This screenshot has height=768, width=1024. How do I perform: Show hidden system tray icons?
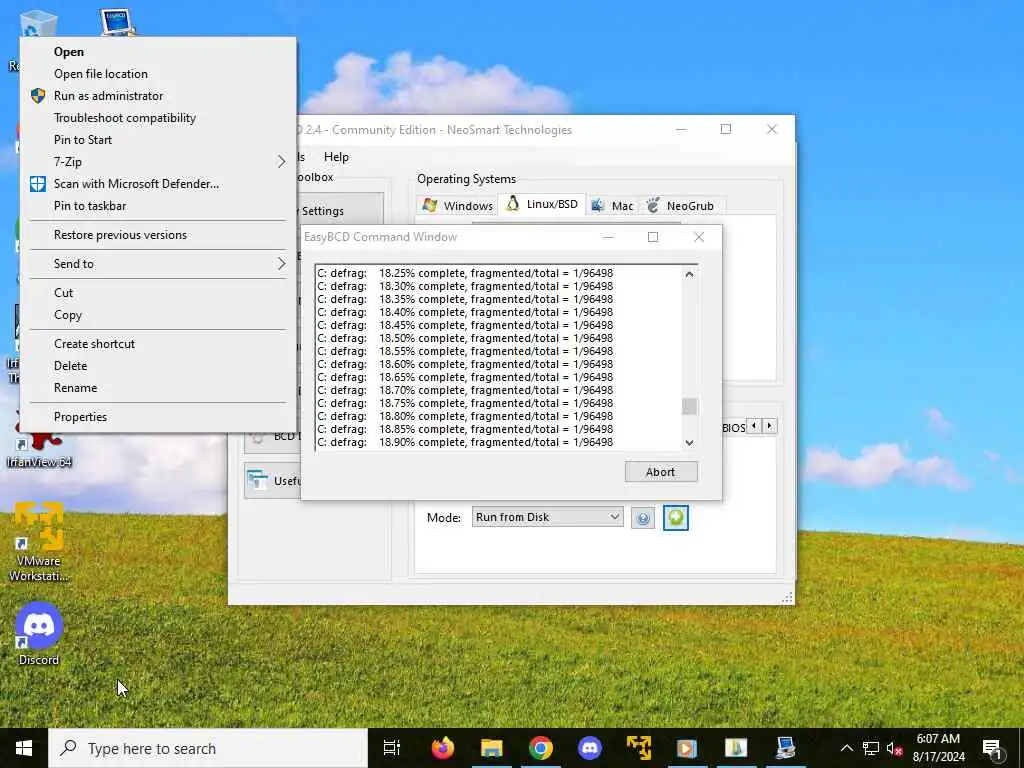pyautogui.click(x=846, y=748)
